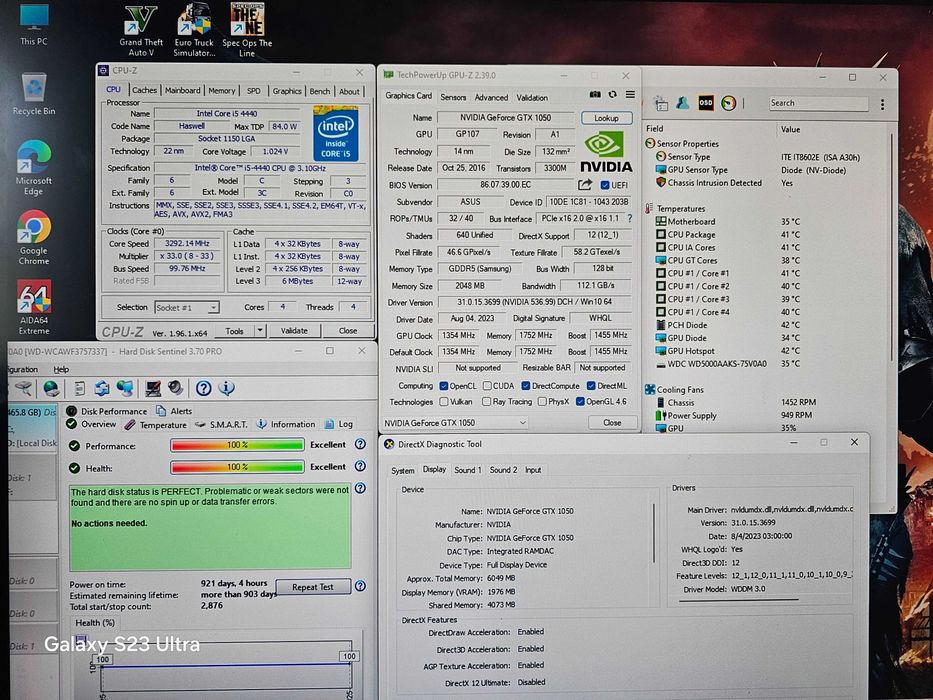Image resolution: width=933 pixels, height=700 pixels.
Task: Toggle the PhysX checkbox in GPU-Z
Action: pyautogui.click(x=541, y=402)
